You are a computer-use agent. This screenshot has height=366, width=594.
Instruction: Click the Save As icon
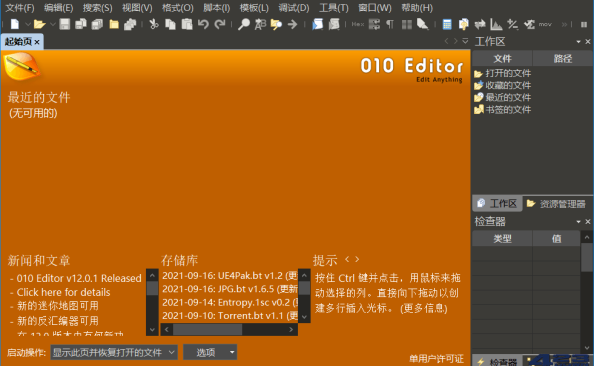(x=81, y=24)
